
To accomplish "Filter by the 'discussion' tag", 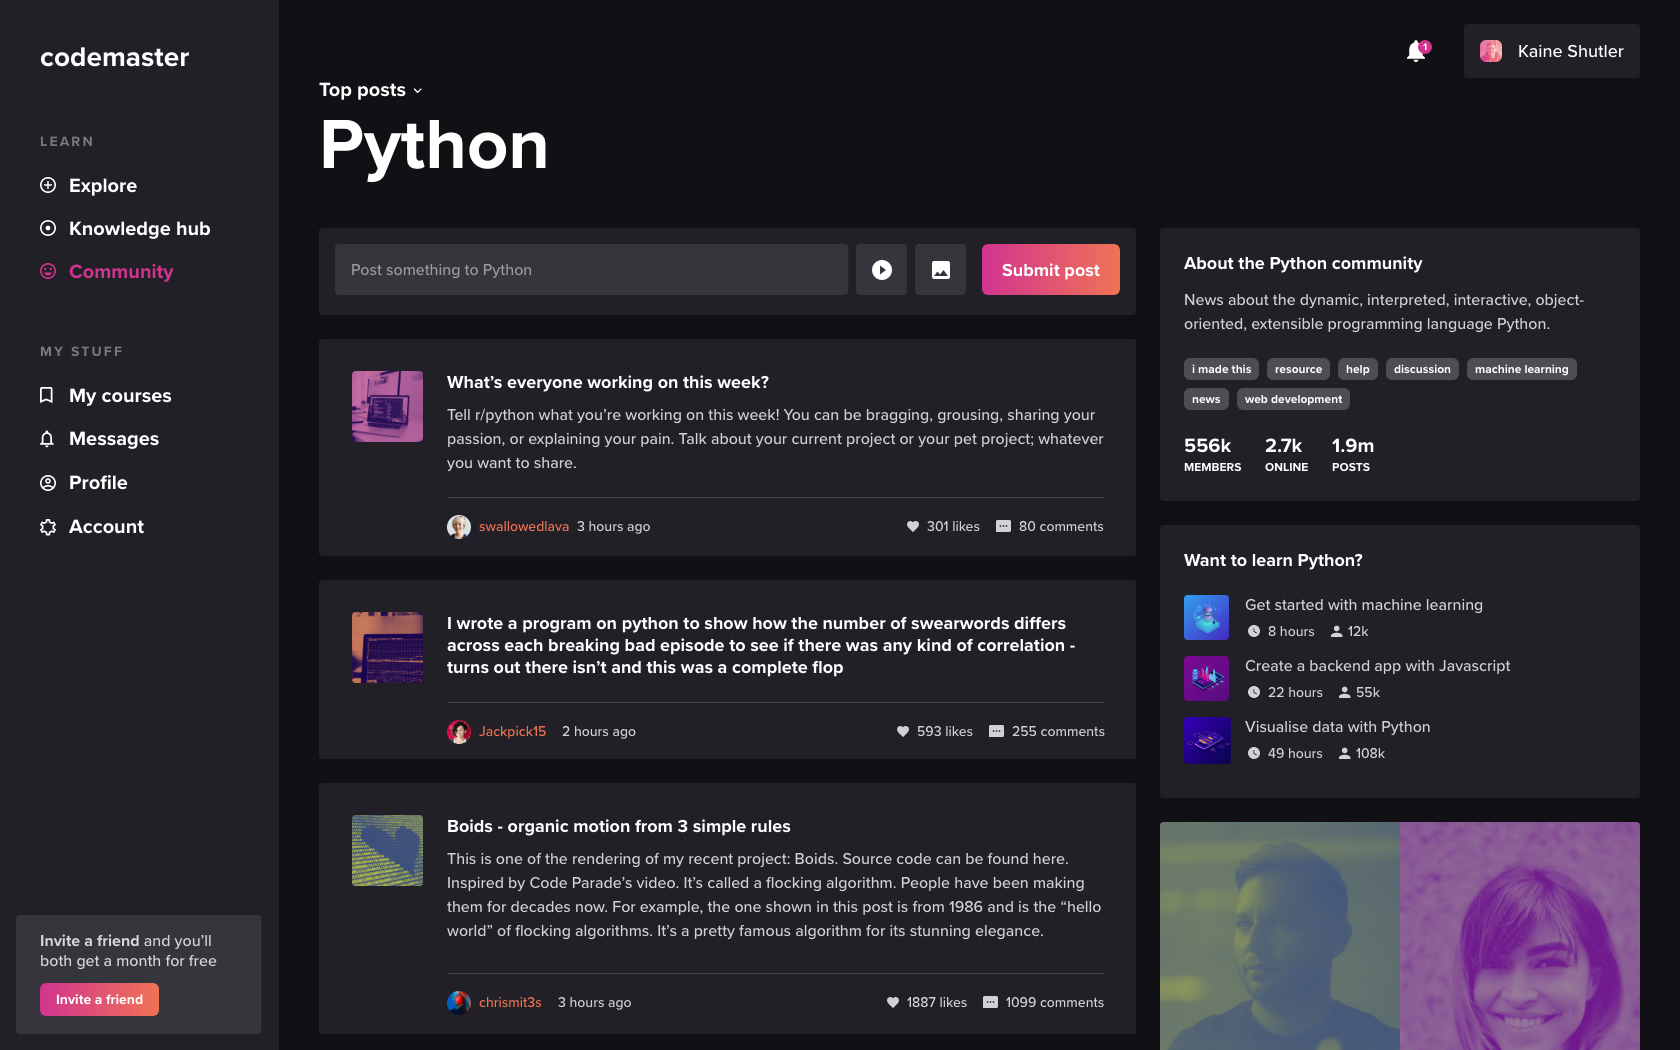I will pyautogui.click(x=1422, y=369).
